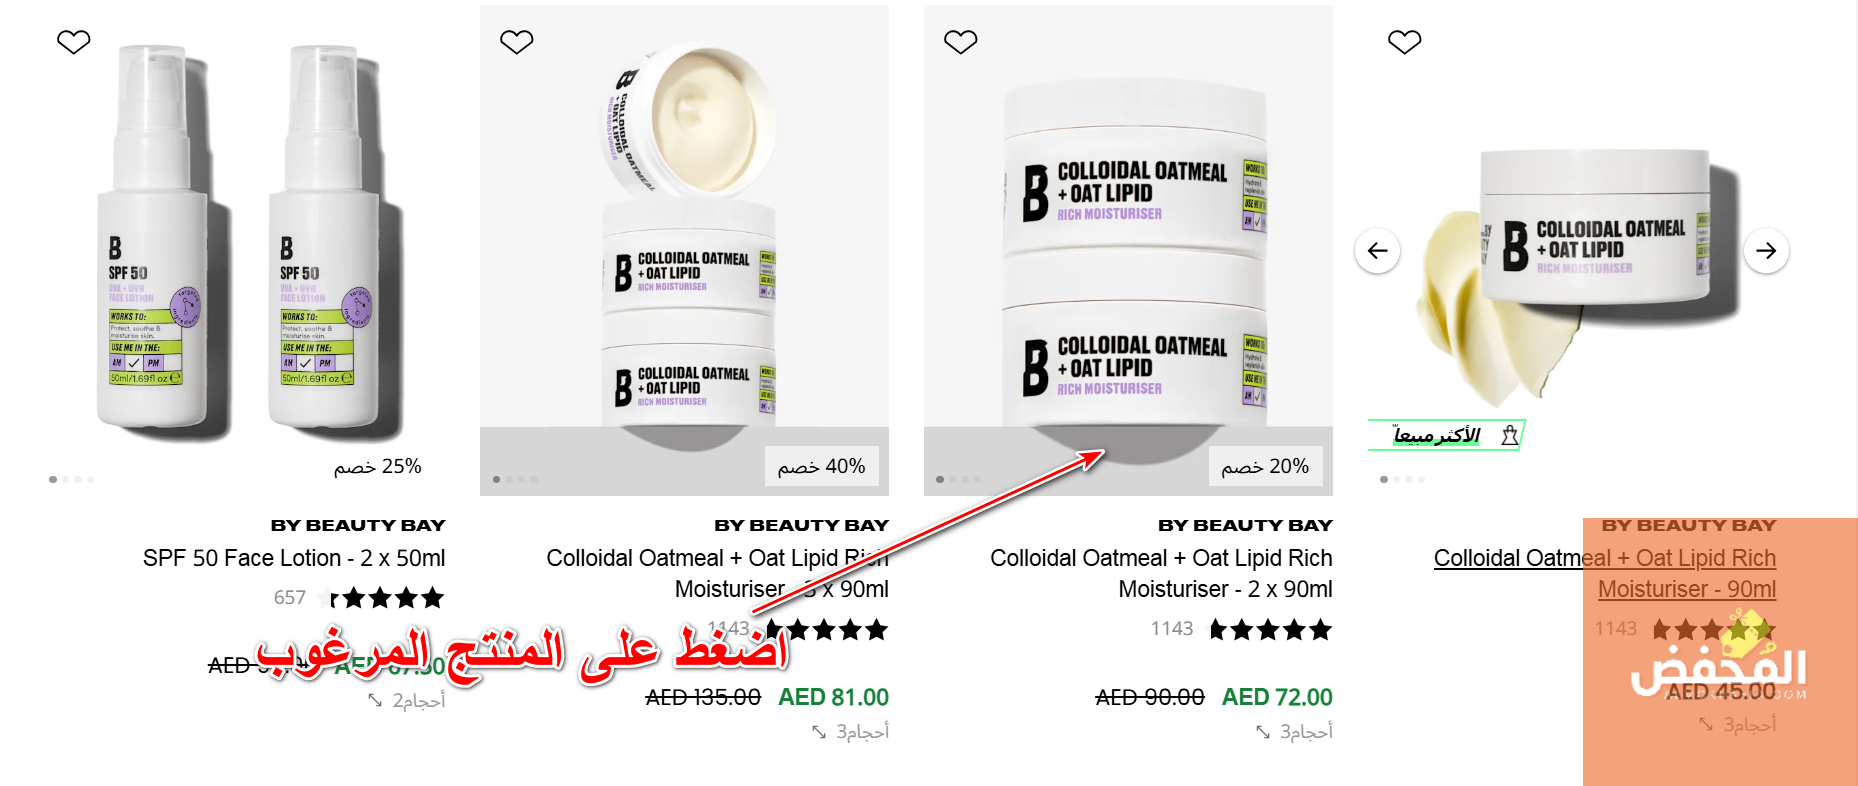Select first carousel dot on SPF 50 card
The image size is (1858, 786).
[x=53, y=480]
